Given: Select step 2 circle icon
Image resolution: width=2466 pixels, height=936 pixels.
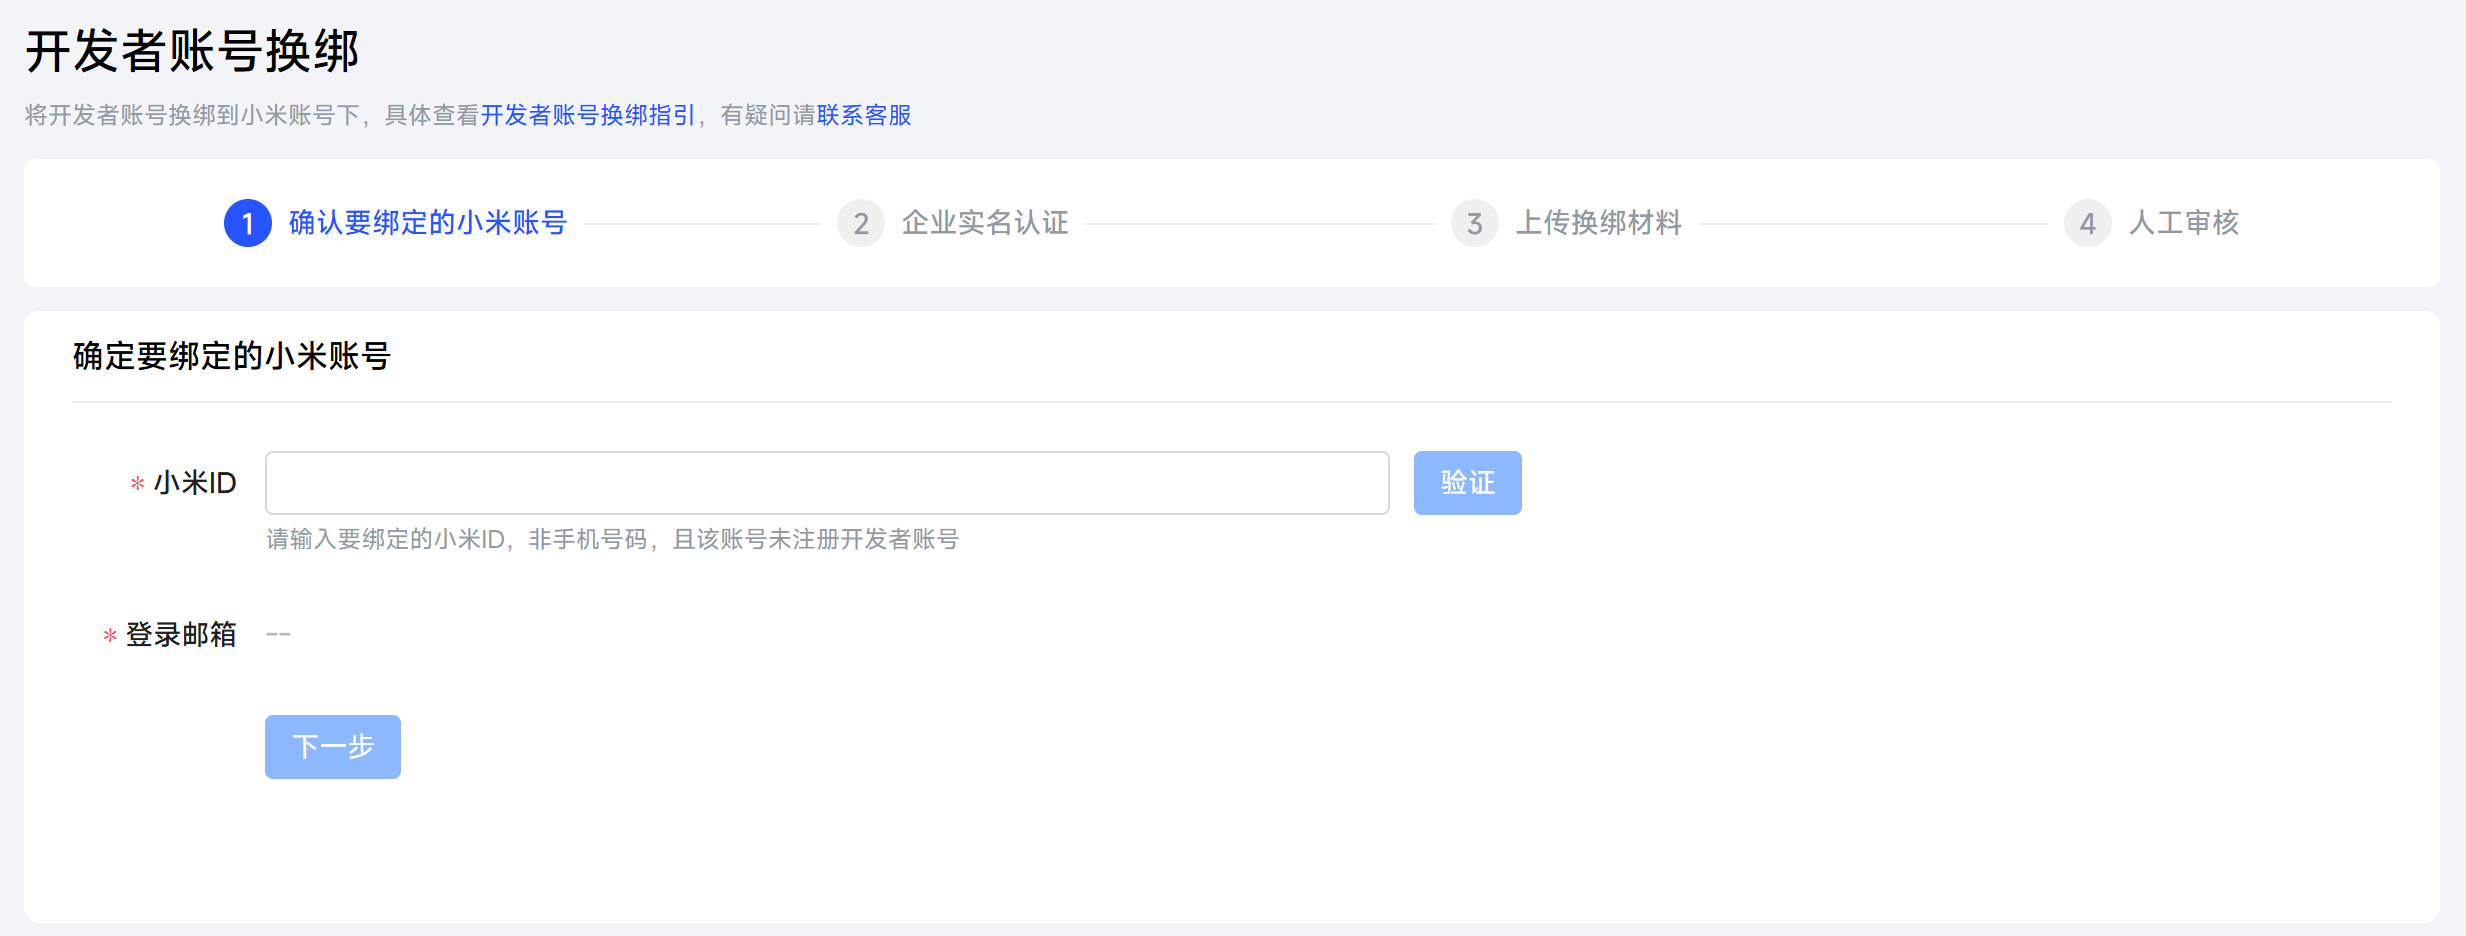Looking at the screenshot, I should click(861, 223).
